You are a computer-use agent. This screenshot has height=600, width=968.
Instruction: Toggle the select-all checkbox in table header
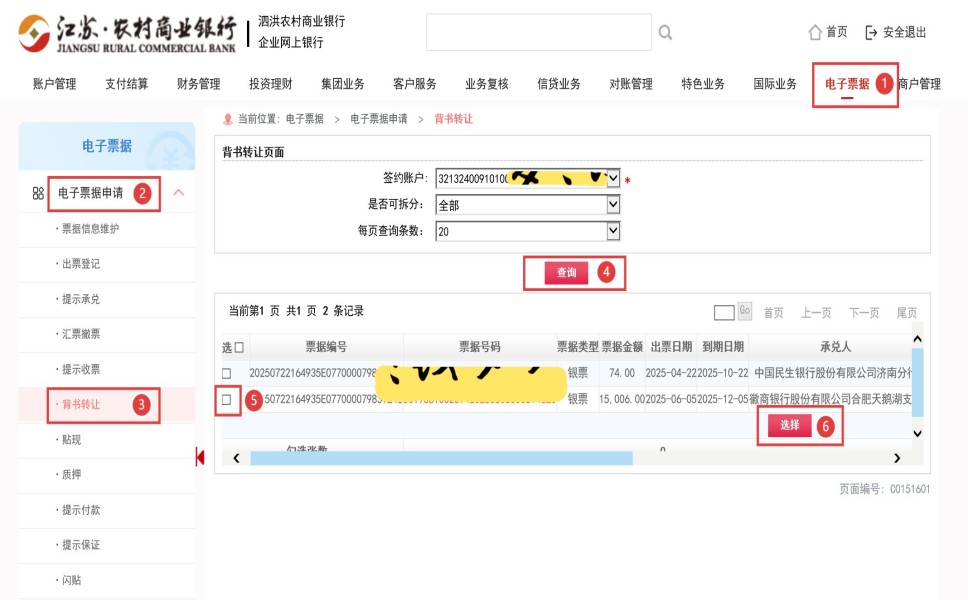[238, 347]
